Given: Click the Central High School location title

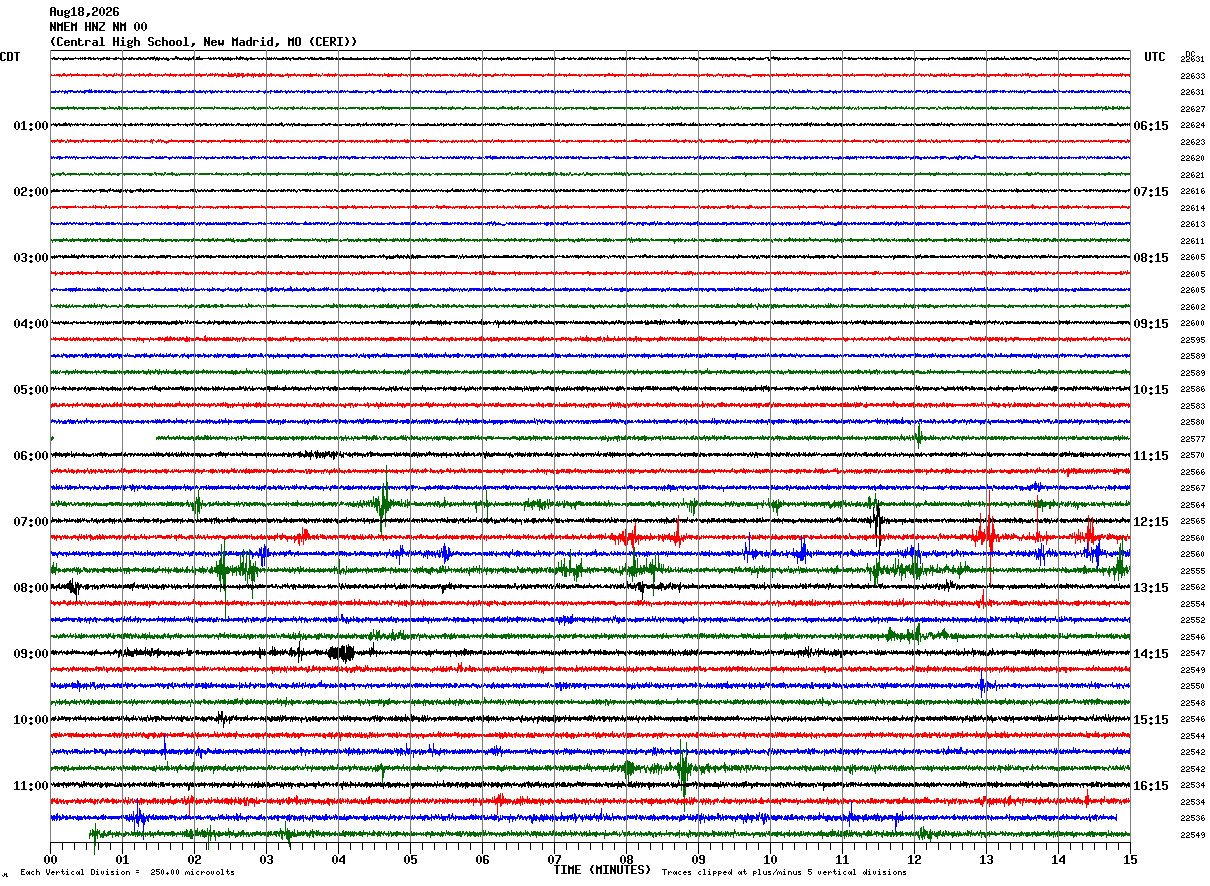Looking at the screenshot, I should pos(203,42).
